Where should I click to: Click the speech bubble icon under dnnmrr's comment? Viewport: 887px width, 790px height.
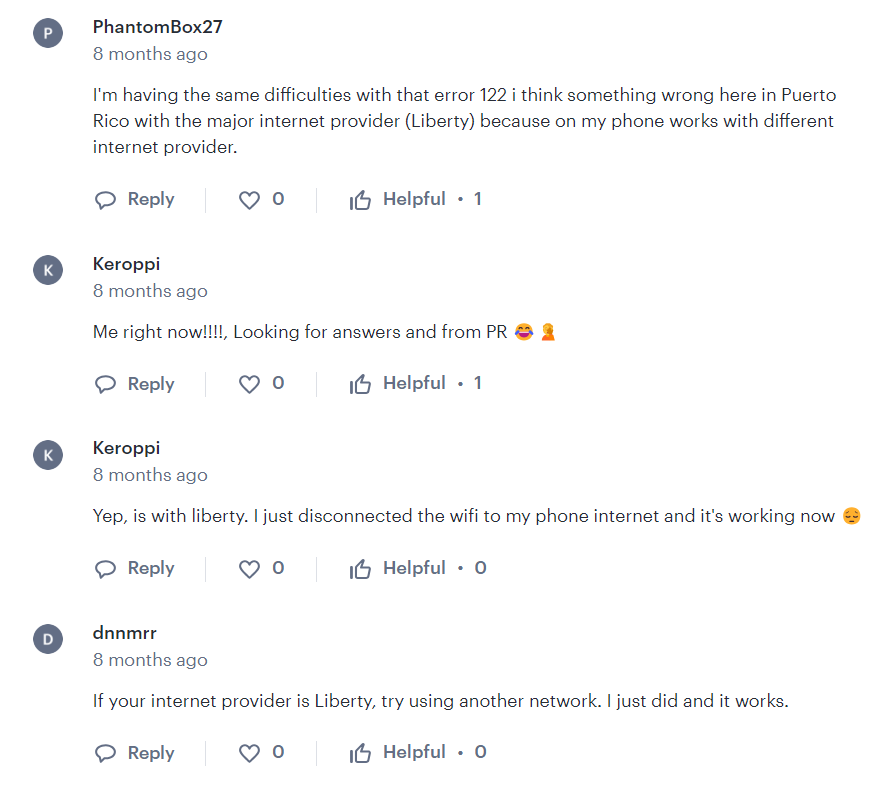105,753
